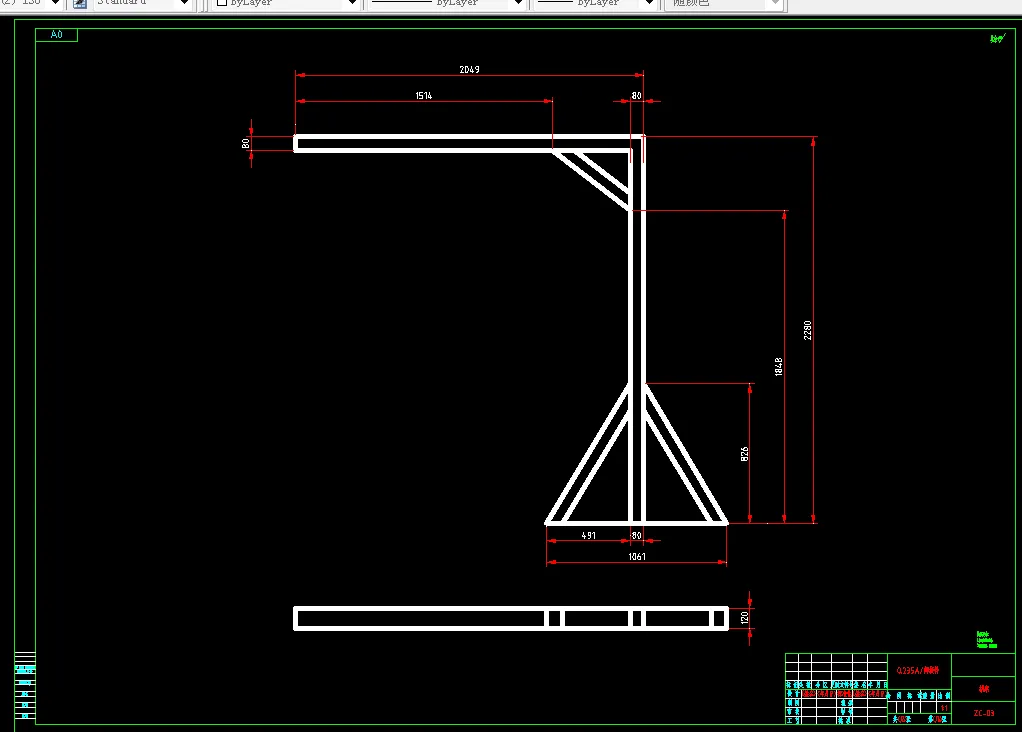The image size is (1022, 732).
Task: Select the 2280 height dimension text
Action: (808, 330)
